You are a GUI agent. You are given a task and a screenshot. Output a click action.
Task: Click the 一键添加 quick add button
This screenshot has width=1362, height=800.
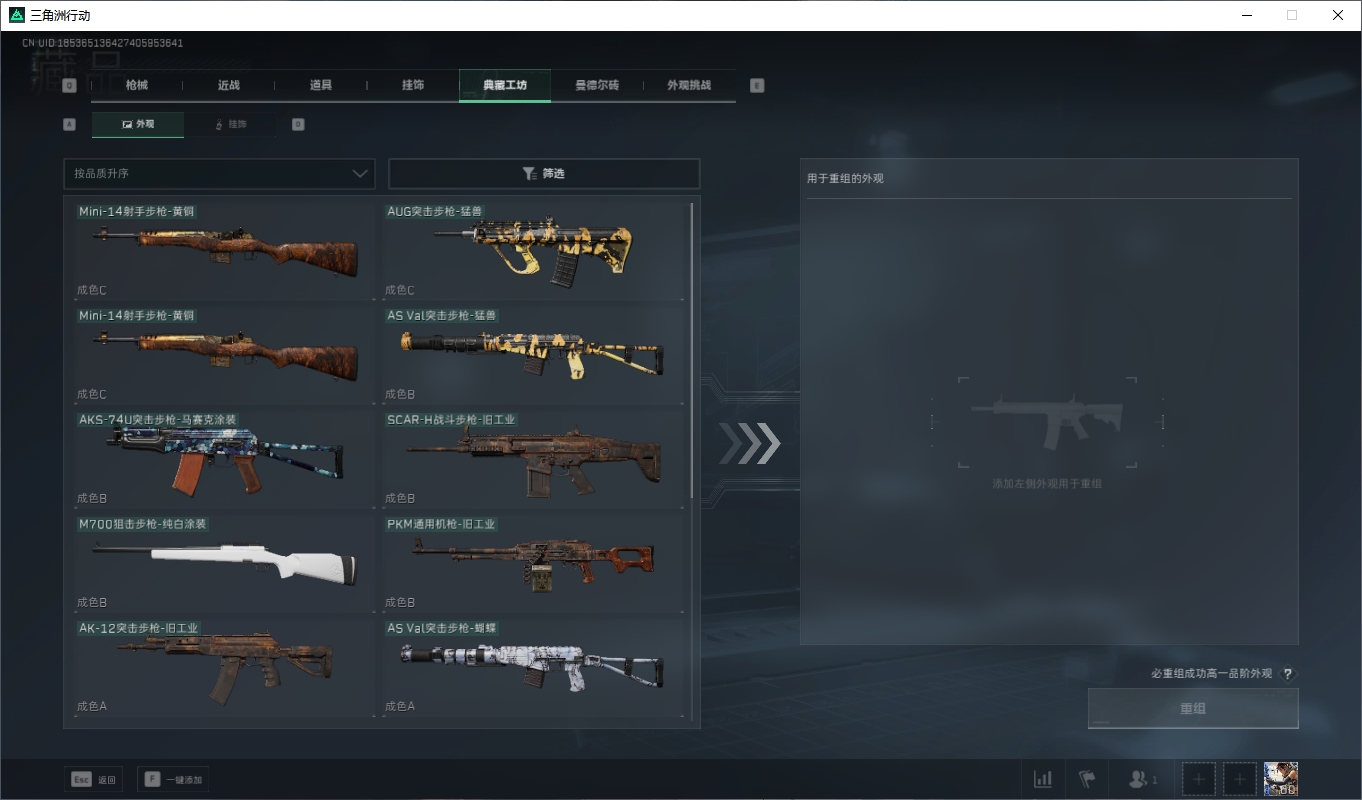[x=174, y=780]
